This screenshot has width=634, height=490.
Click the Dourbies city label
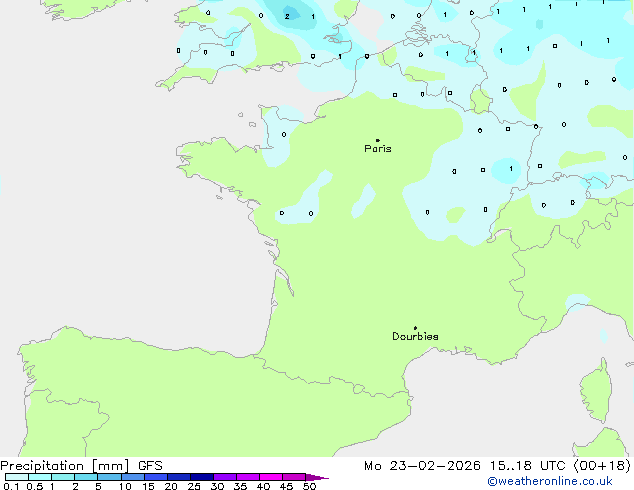click(x=415, y=336)
